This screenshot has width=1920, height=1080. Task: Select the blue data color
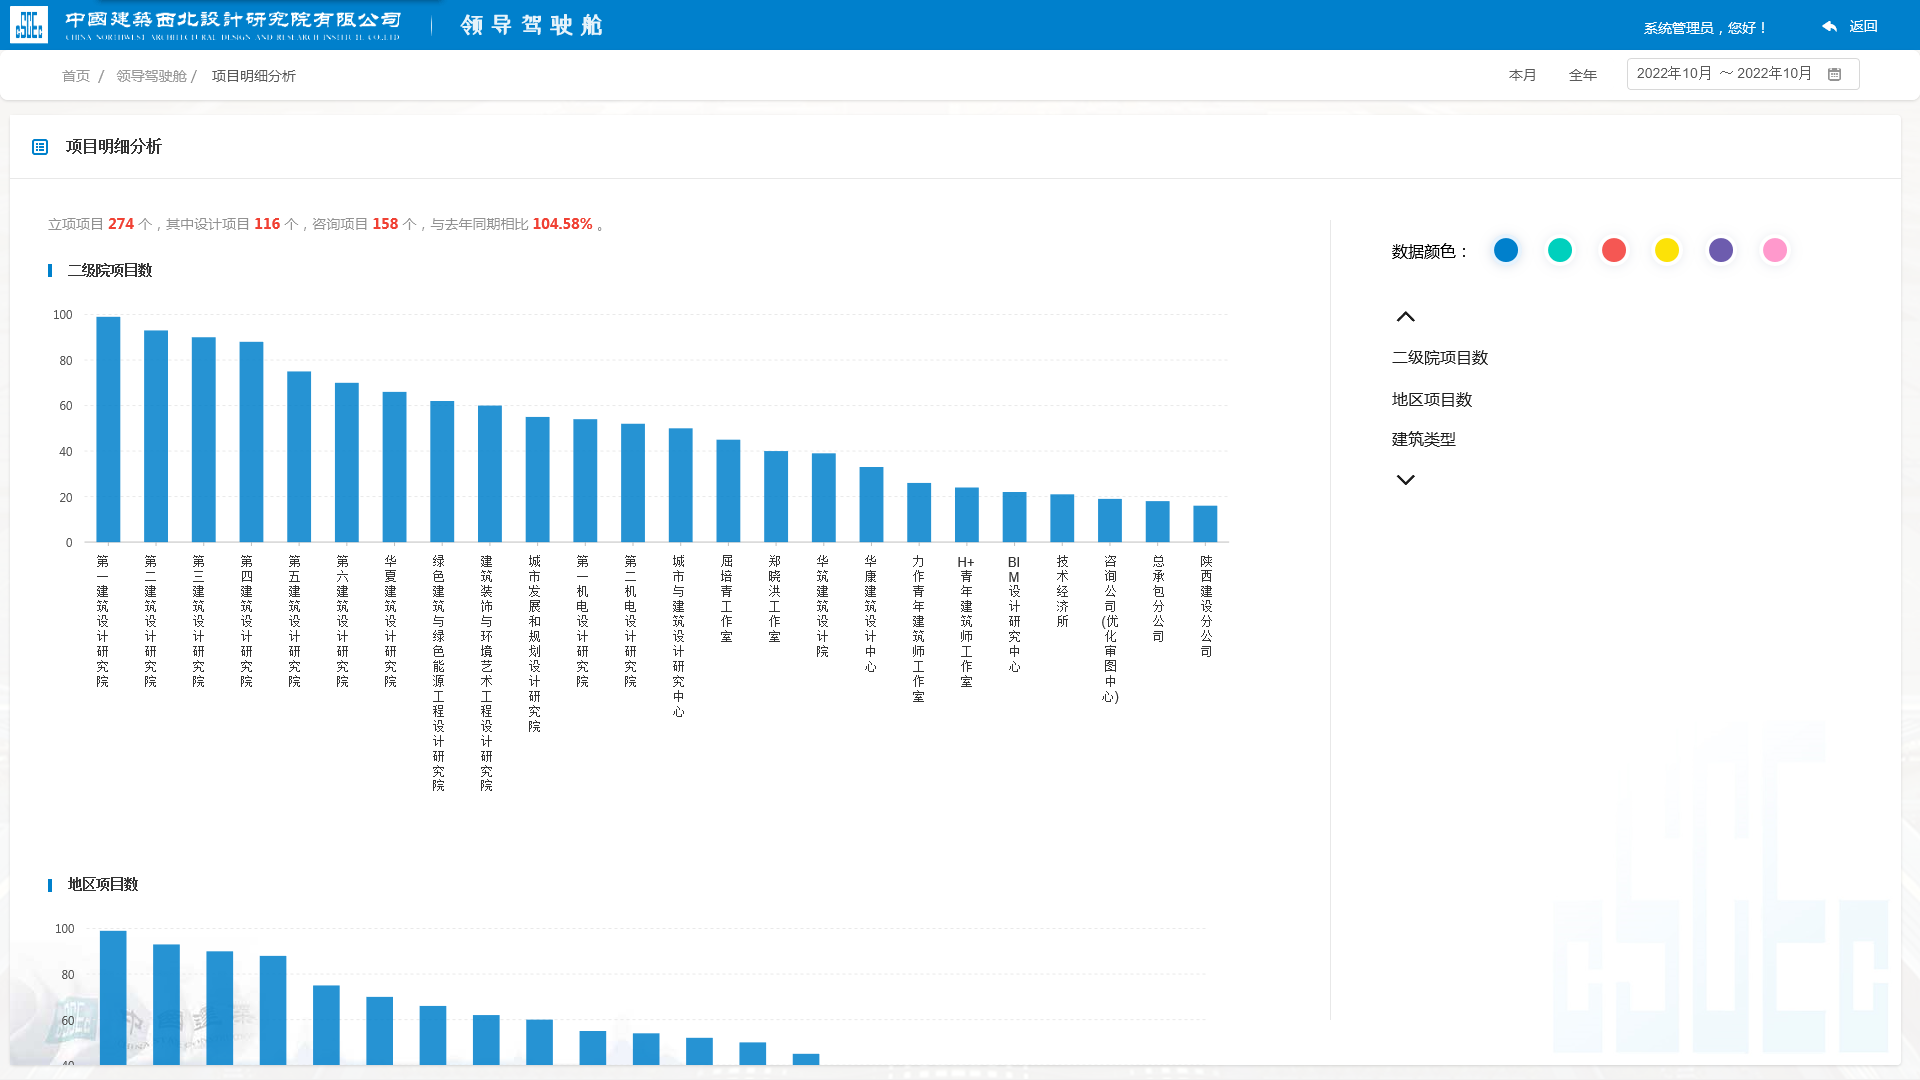click(x=1505, y=250)
